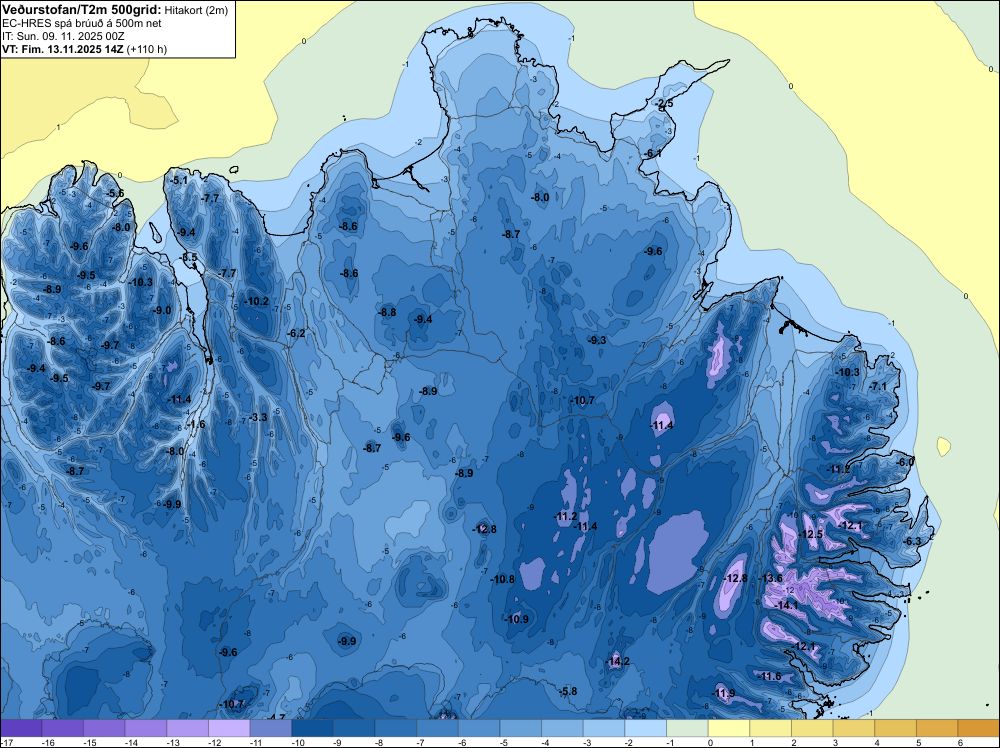This screenshot has height=748, width=1000.
Task: Click the -10.9 temperature label
Action: pyautogui.click(x=517, y=619)
